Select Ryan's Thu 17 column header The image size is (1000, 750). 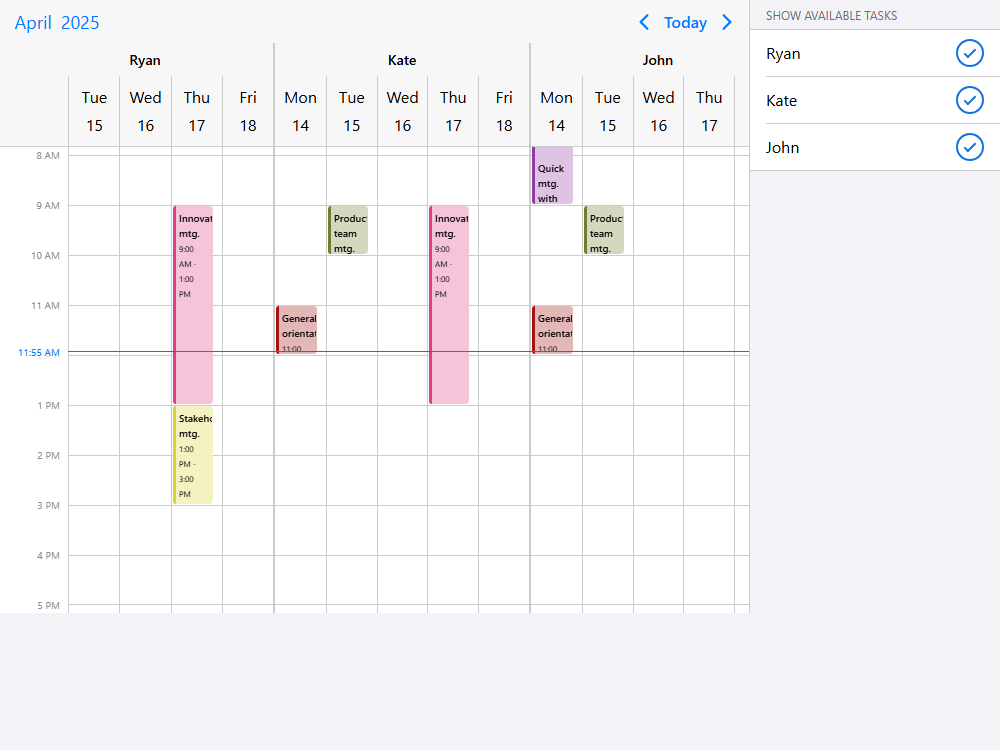pos(196,112)
